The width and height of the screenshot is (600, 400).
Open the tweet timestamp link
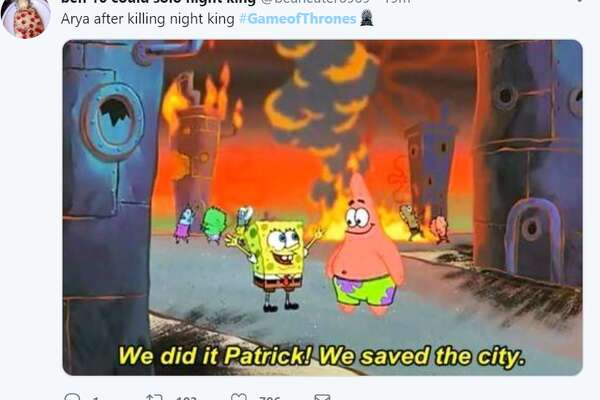(x=398, y=2)
